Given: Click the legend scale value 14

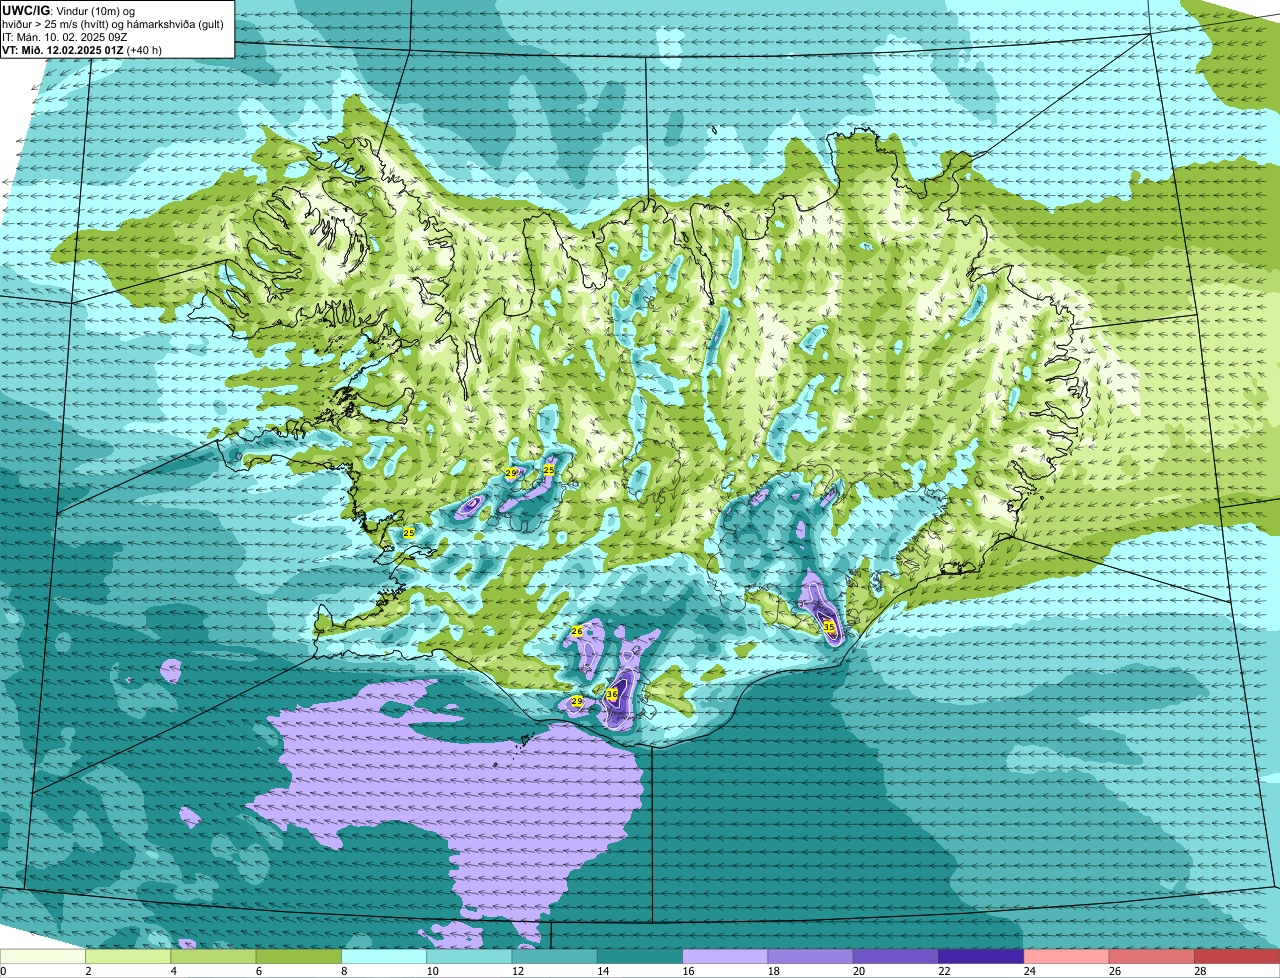Looking at the screenshot, I should tap(602, 971).
